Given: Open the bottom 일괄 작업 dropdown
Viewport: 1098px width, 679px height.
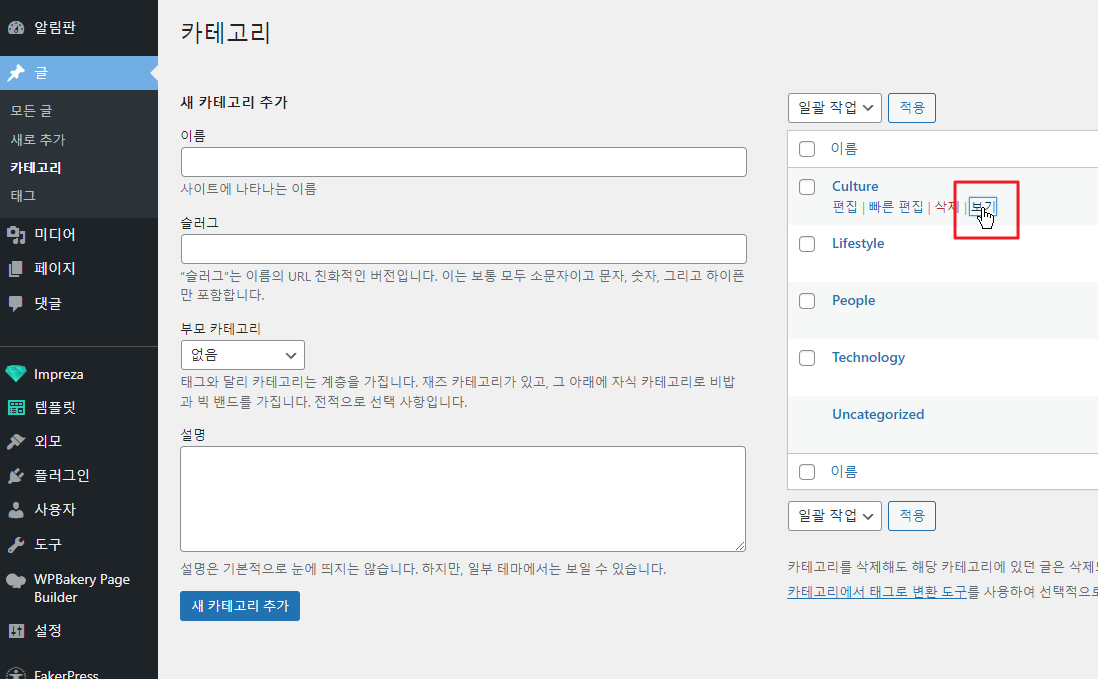Looking at the screenshot, I should pyautogui.click(x=834, y=516).
